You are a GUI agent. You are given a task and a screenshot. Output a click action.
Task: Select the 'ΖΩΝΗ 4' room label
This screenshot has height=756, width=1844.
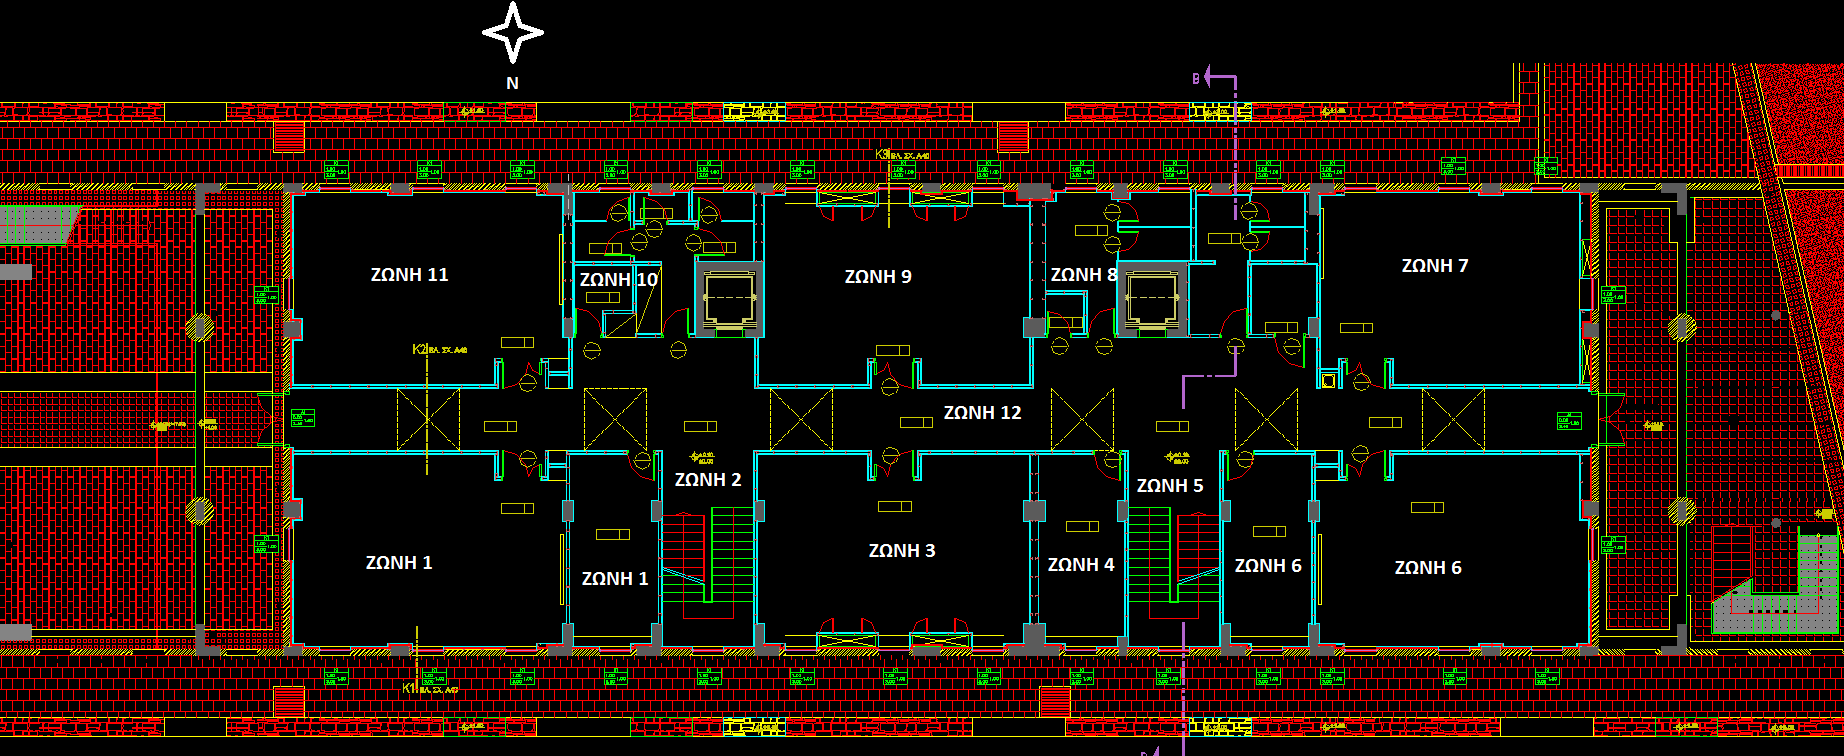tap(1081, 564)
